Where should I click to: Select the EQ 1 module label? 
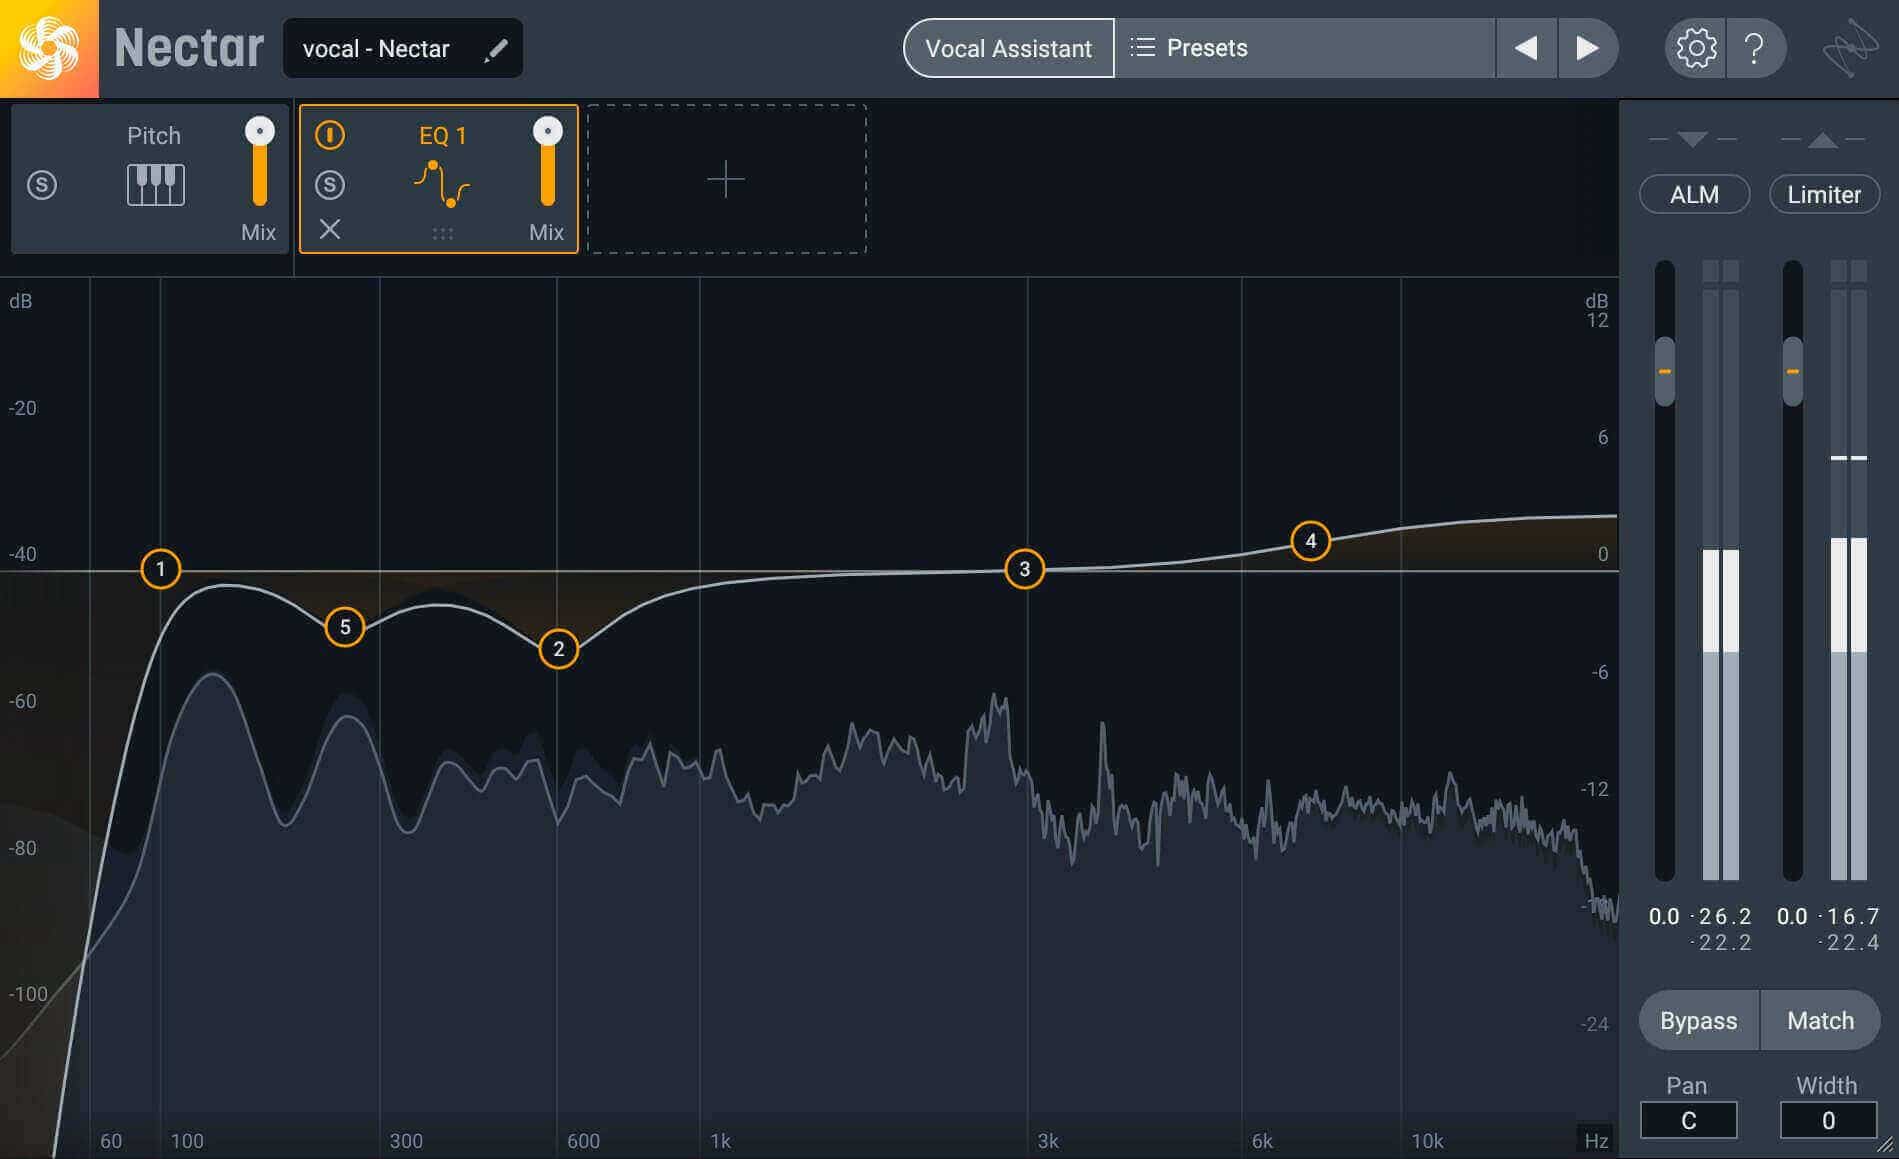click(x=442, y=135)
